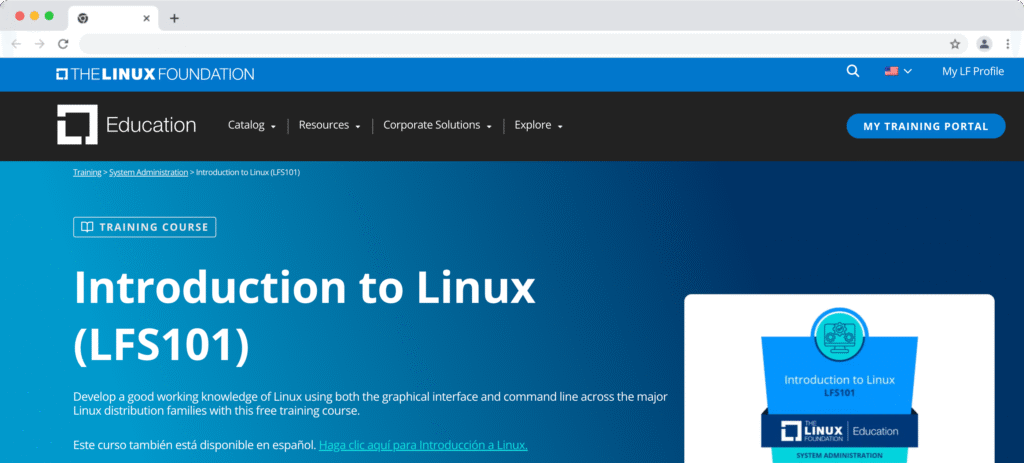Viewport: 1024px width, 463px height.
Task: Open the Spanish course link
Action: 423,445
